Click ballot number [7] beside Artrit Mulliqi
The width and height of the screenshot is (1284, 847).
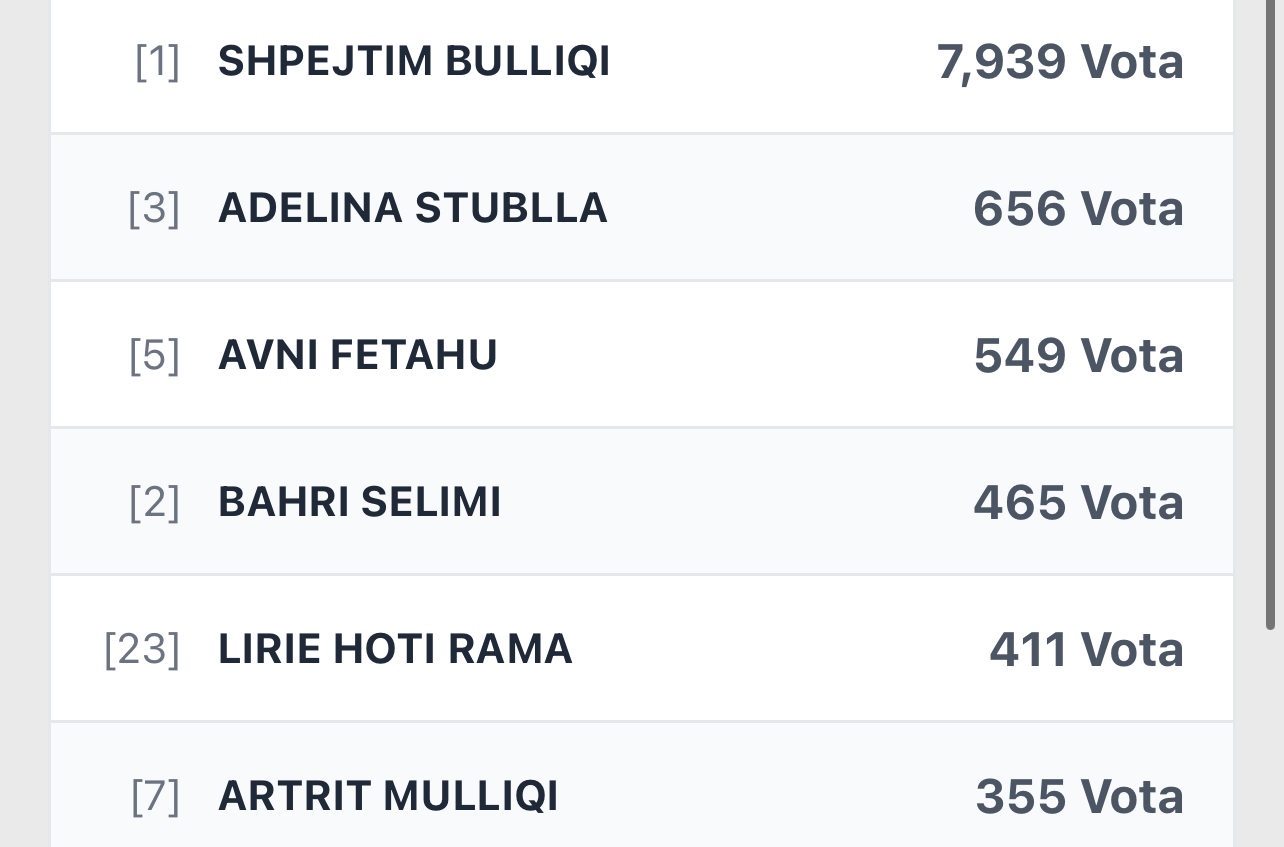tap(155, 796)
